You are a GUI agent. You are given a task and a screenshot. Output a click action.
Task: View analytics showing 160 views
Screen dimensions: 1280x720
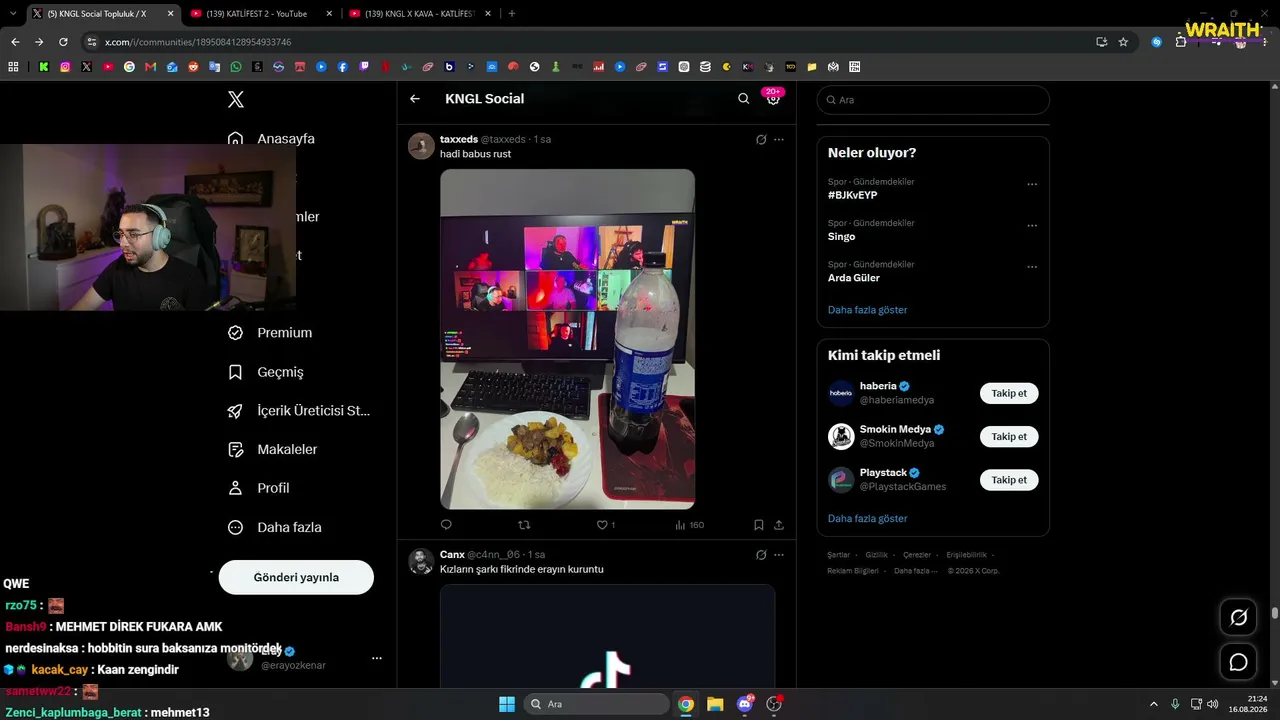pos(689,525)
